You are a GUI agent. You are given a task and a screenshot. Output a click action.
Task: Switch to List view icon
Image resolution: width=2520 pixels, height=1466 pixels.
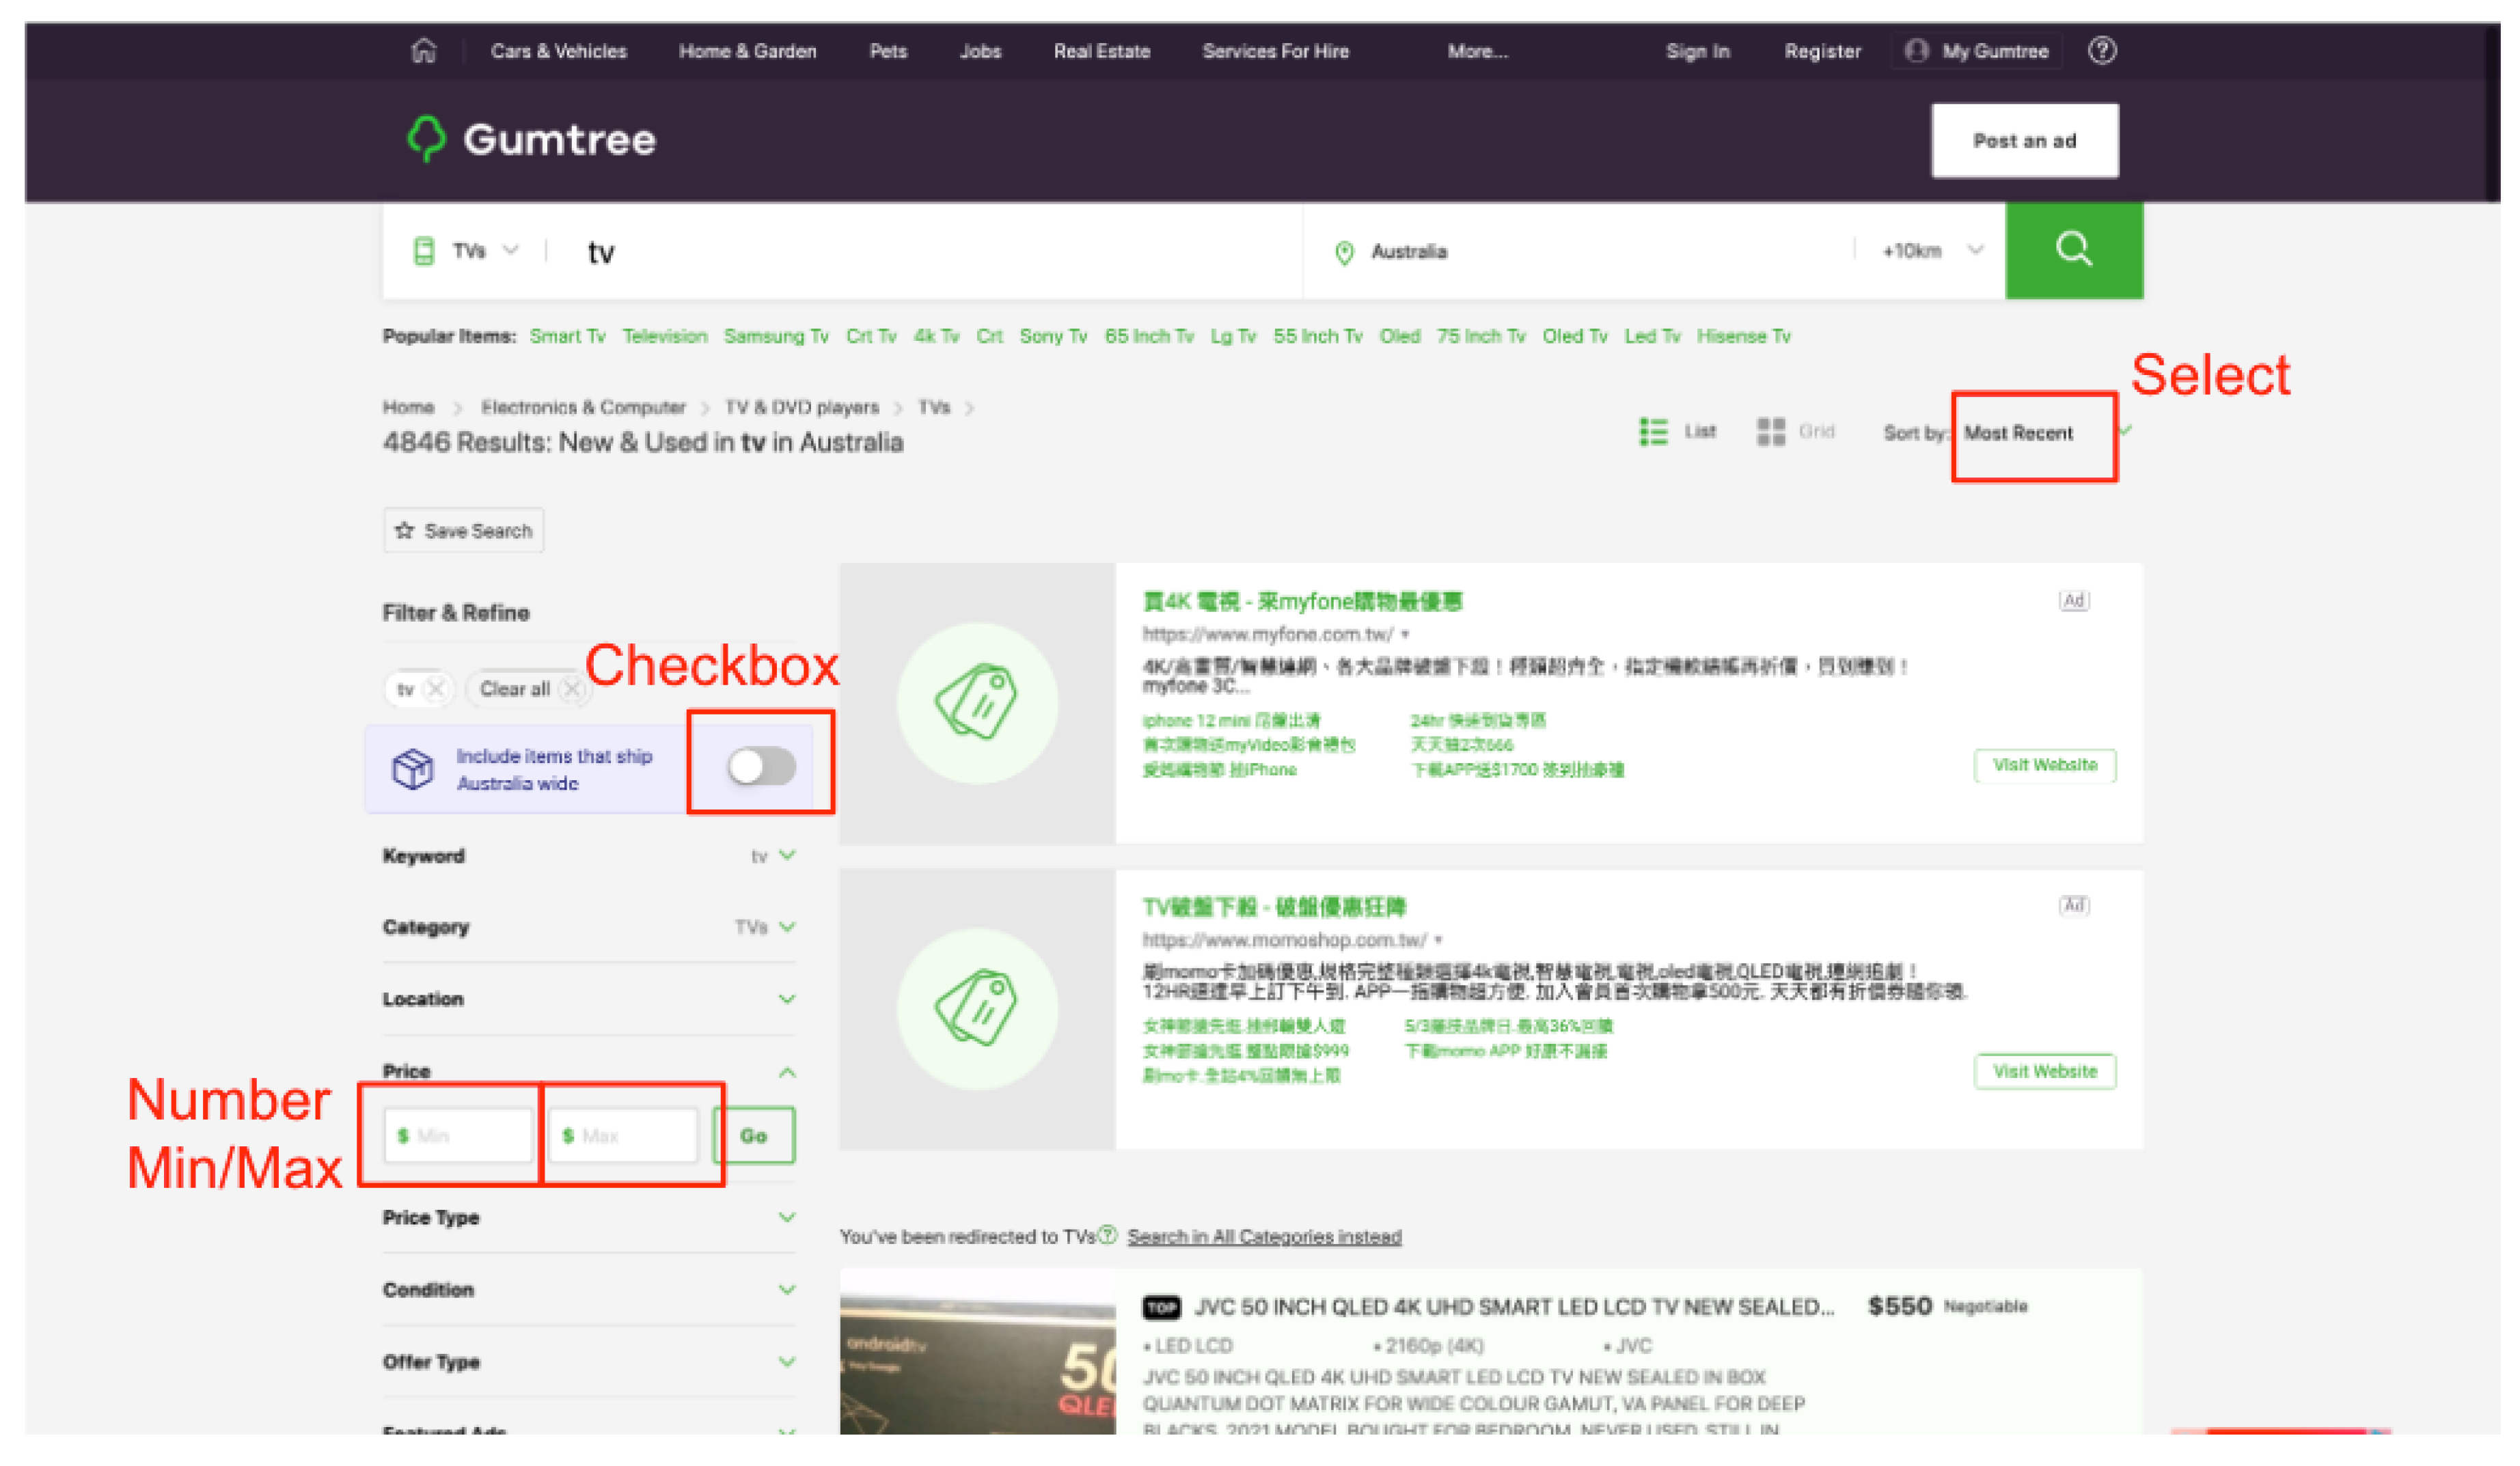click(1653, 431)
